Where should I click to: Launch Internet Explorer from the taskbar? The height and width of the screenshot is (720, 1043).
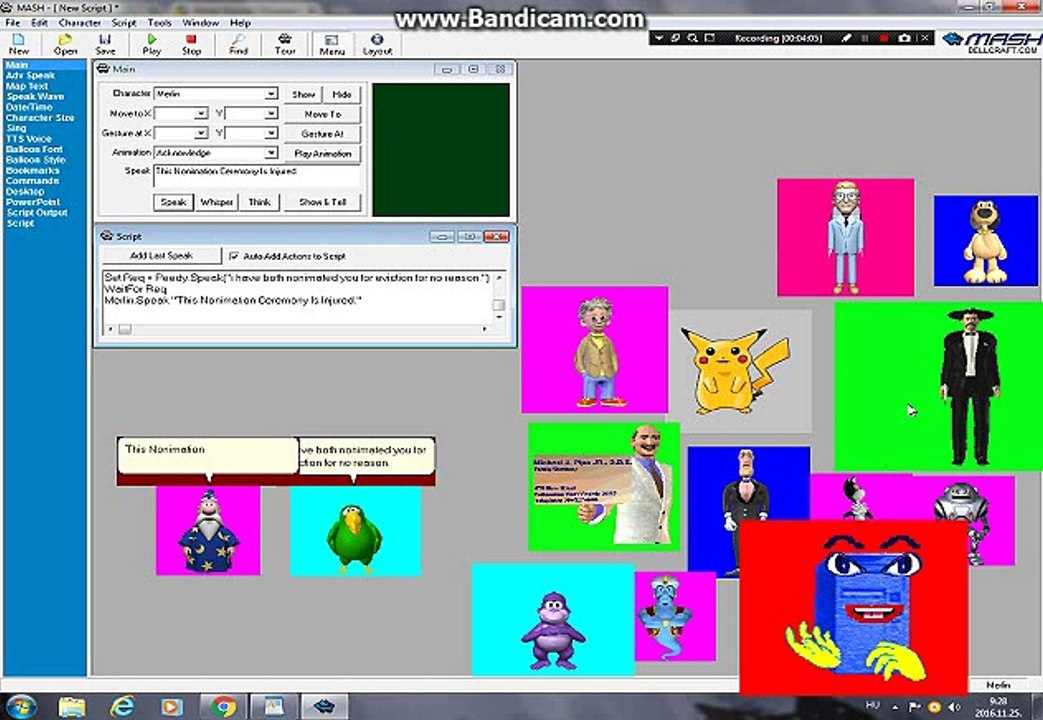click(x=122, y=706)
